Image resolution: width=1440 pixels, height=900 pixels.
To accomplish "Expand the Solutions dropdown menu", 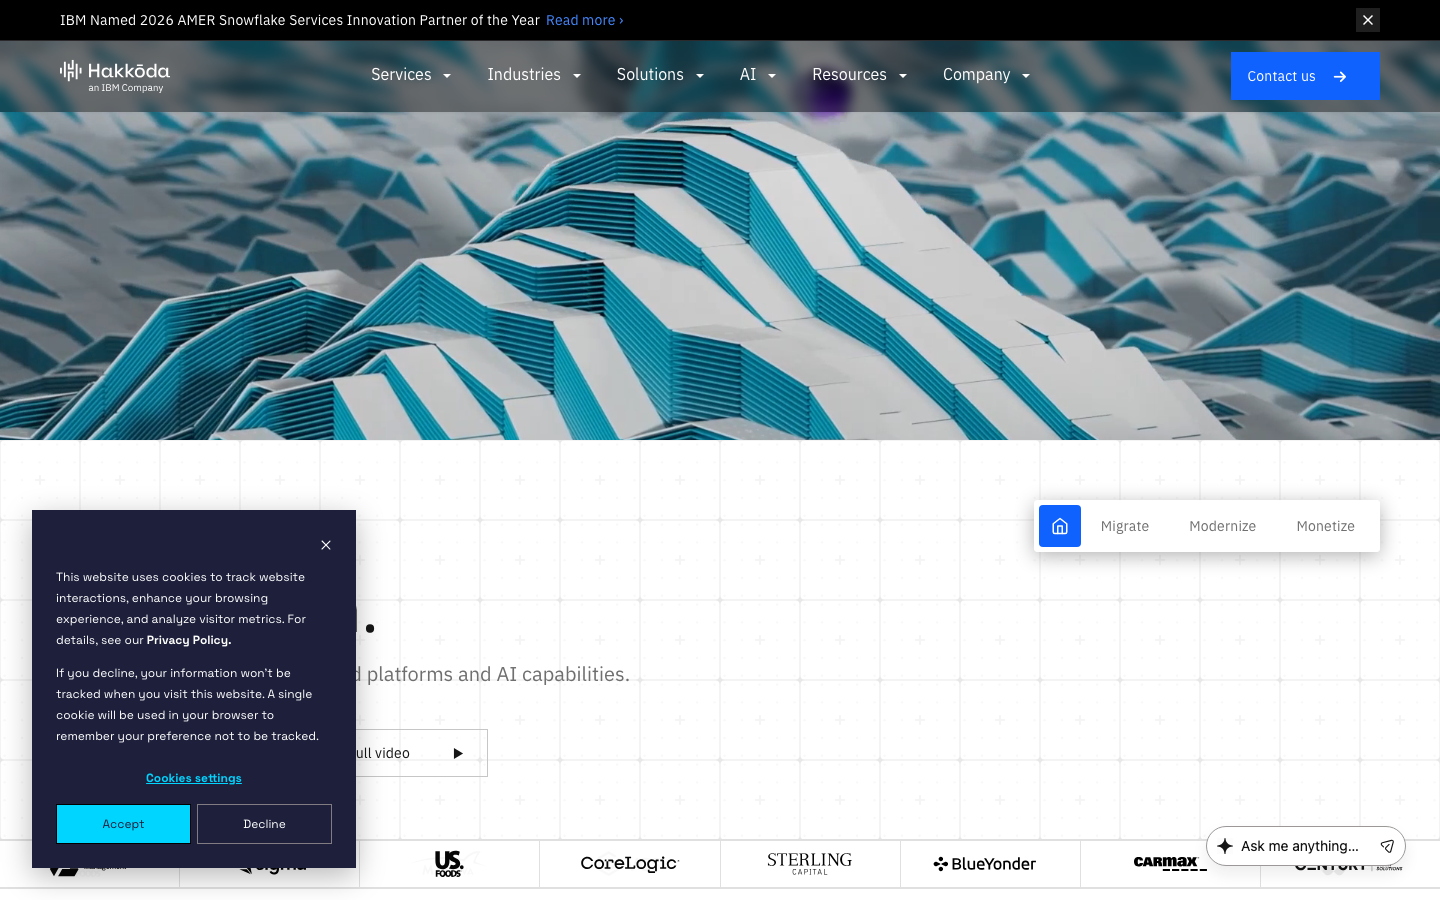I will tap(661, 75).
